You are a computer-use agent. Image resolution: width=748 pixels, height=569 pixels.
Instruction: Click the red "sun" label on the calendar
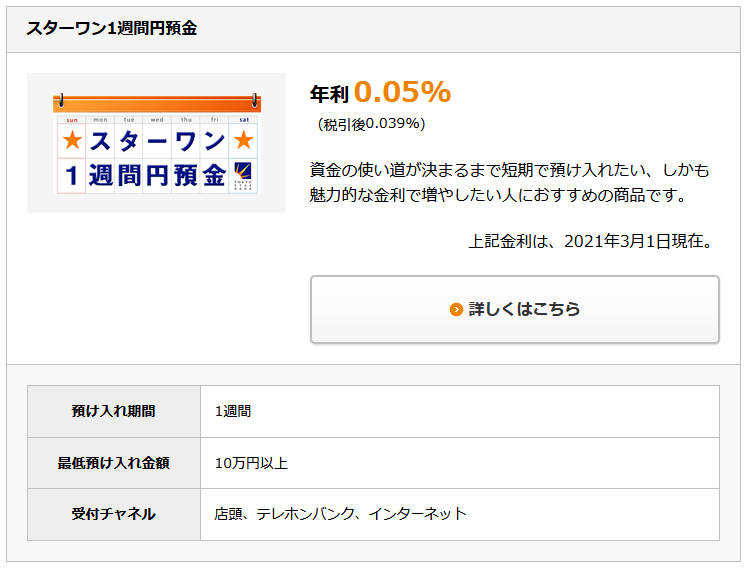[x=71, y=119]
